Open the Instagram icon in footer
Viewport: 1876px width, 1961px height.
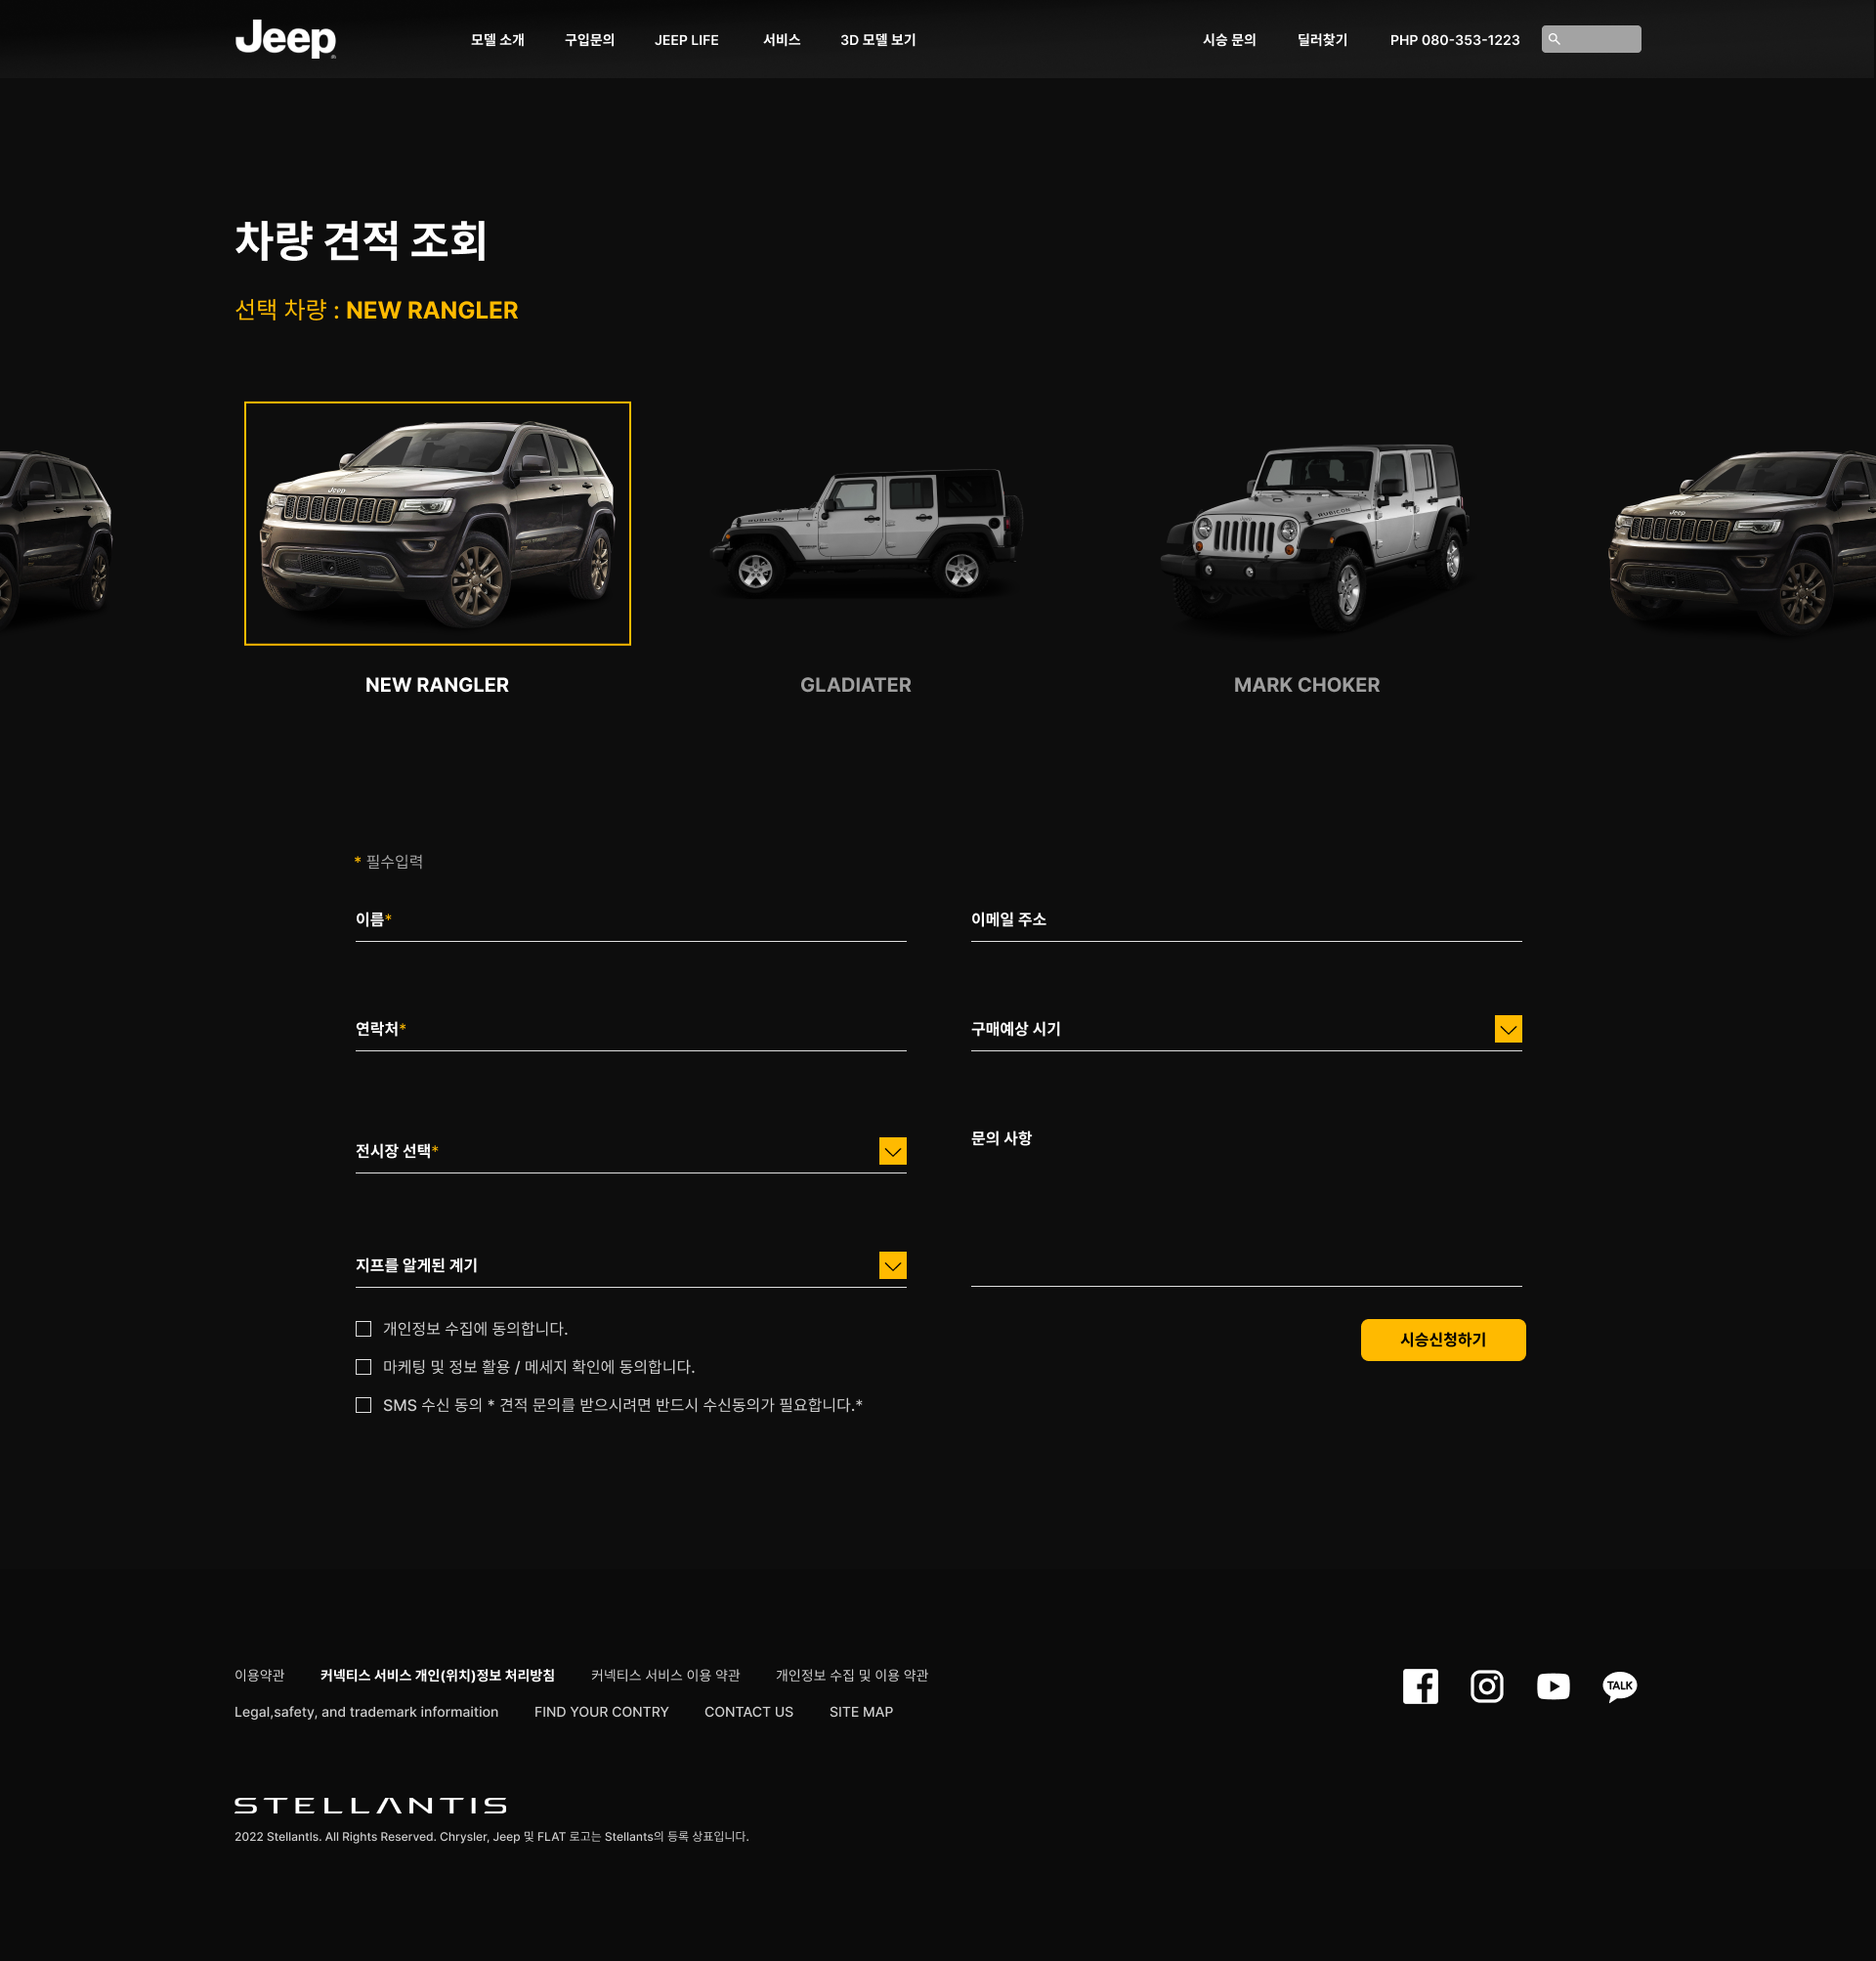pyautogui.click(x=1487, y=1686)
